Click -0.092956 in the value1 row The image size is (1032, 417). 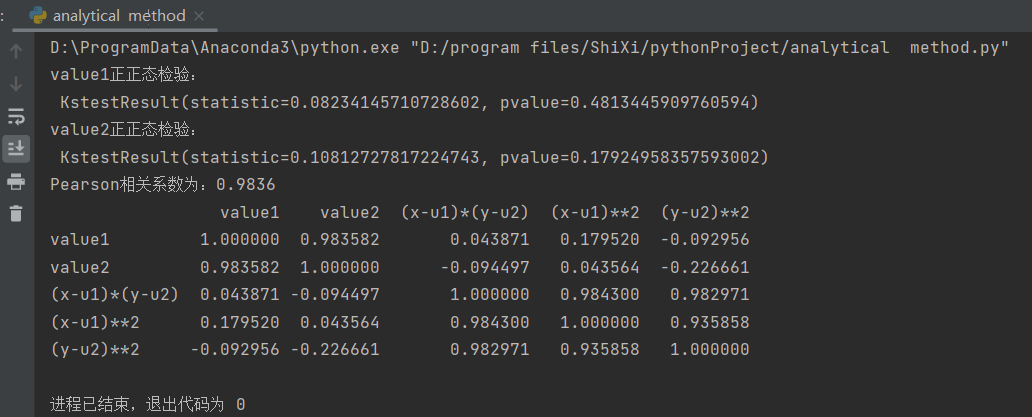705,240
